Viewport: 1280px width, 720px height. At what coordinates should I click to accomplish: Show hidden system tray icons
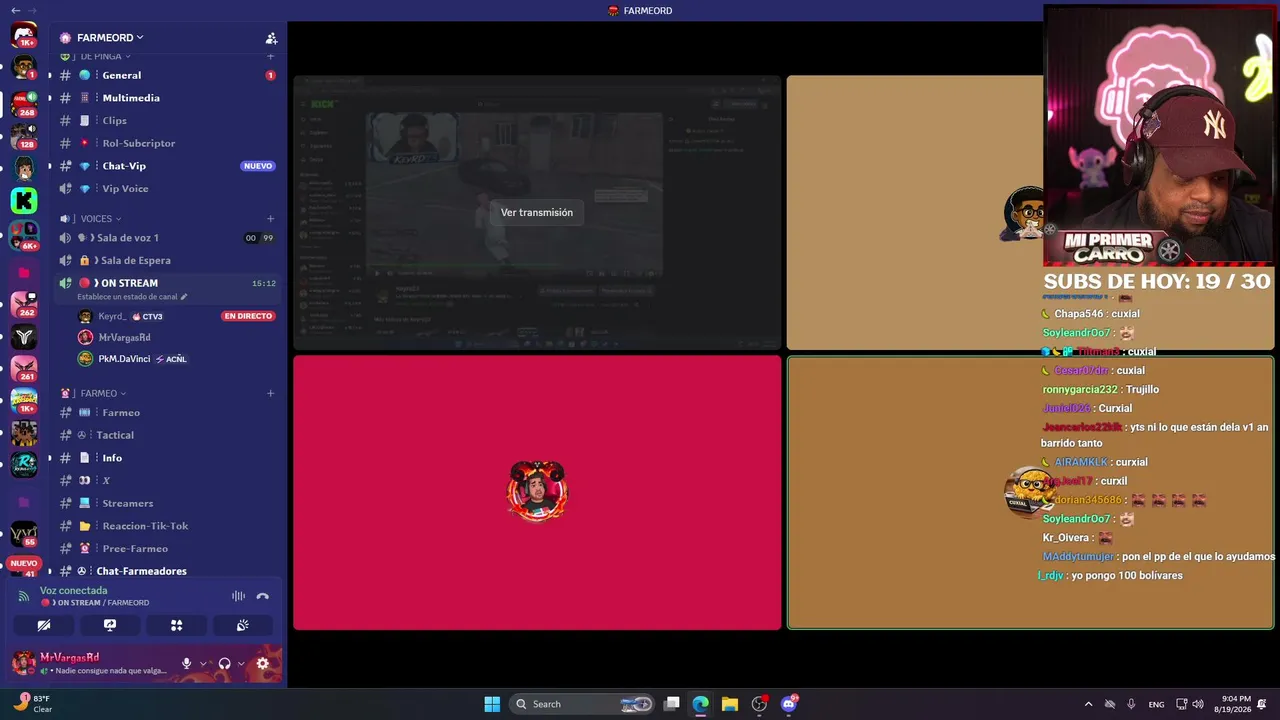pyautogui.click(x=1088, y=704)
